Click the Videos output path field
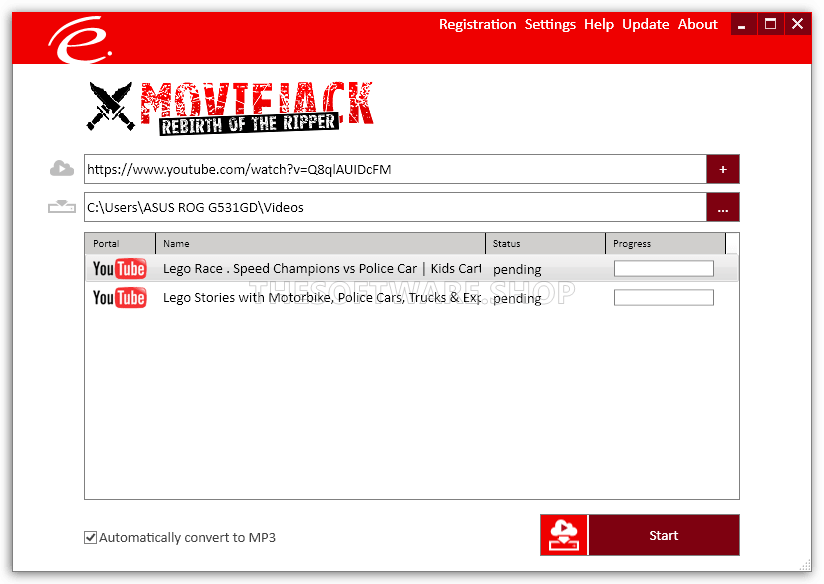Viewport: 824px width, 584px height. 395,207
